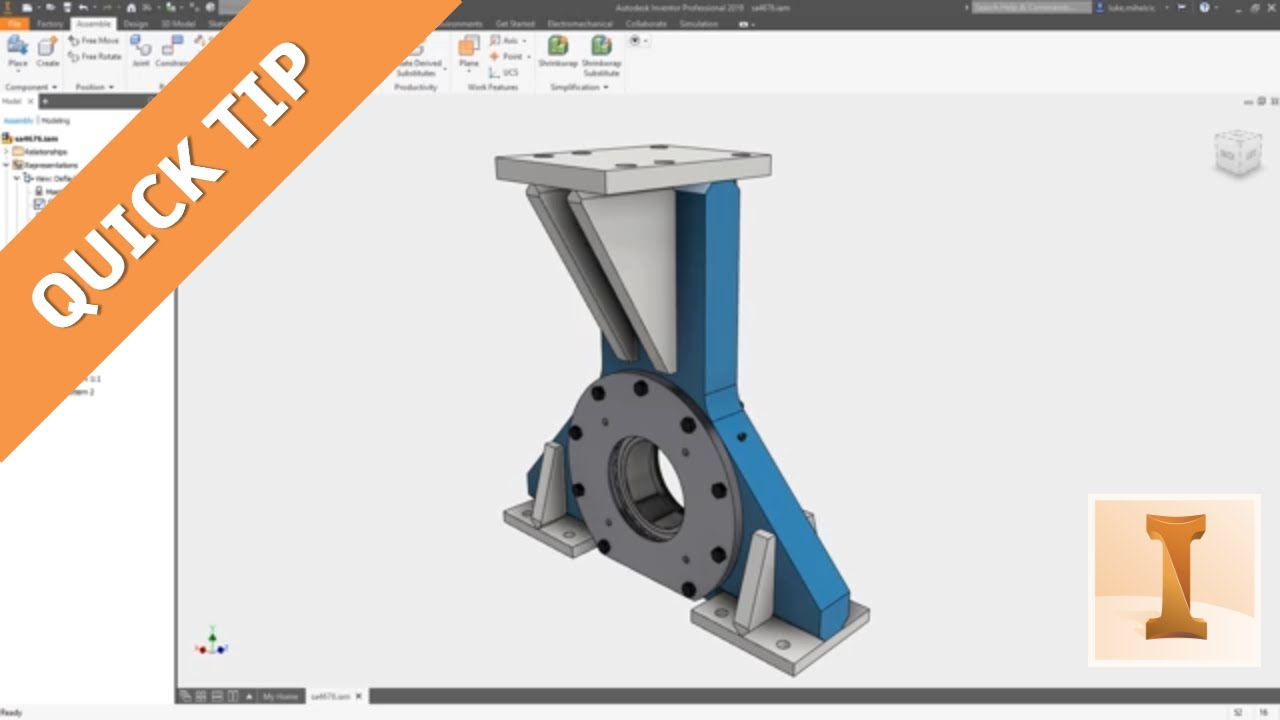This screenshot has height=720, width=1280.
Task: Open the Axis dropdown arrow
Action: tap(524, 41)
